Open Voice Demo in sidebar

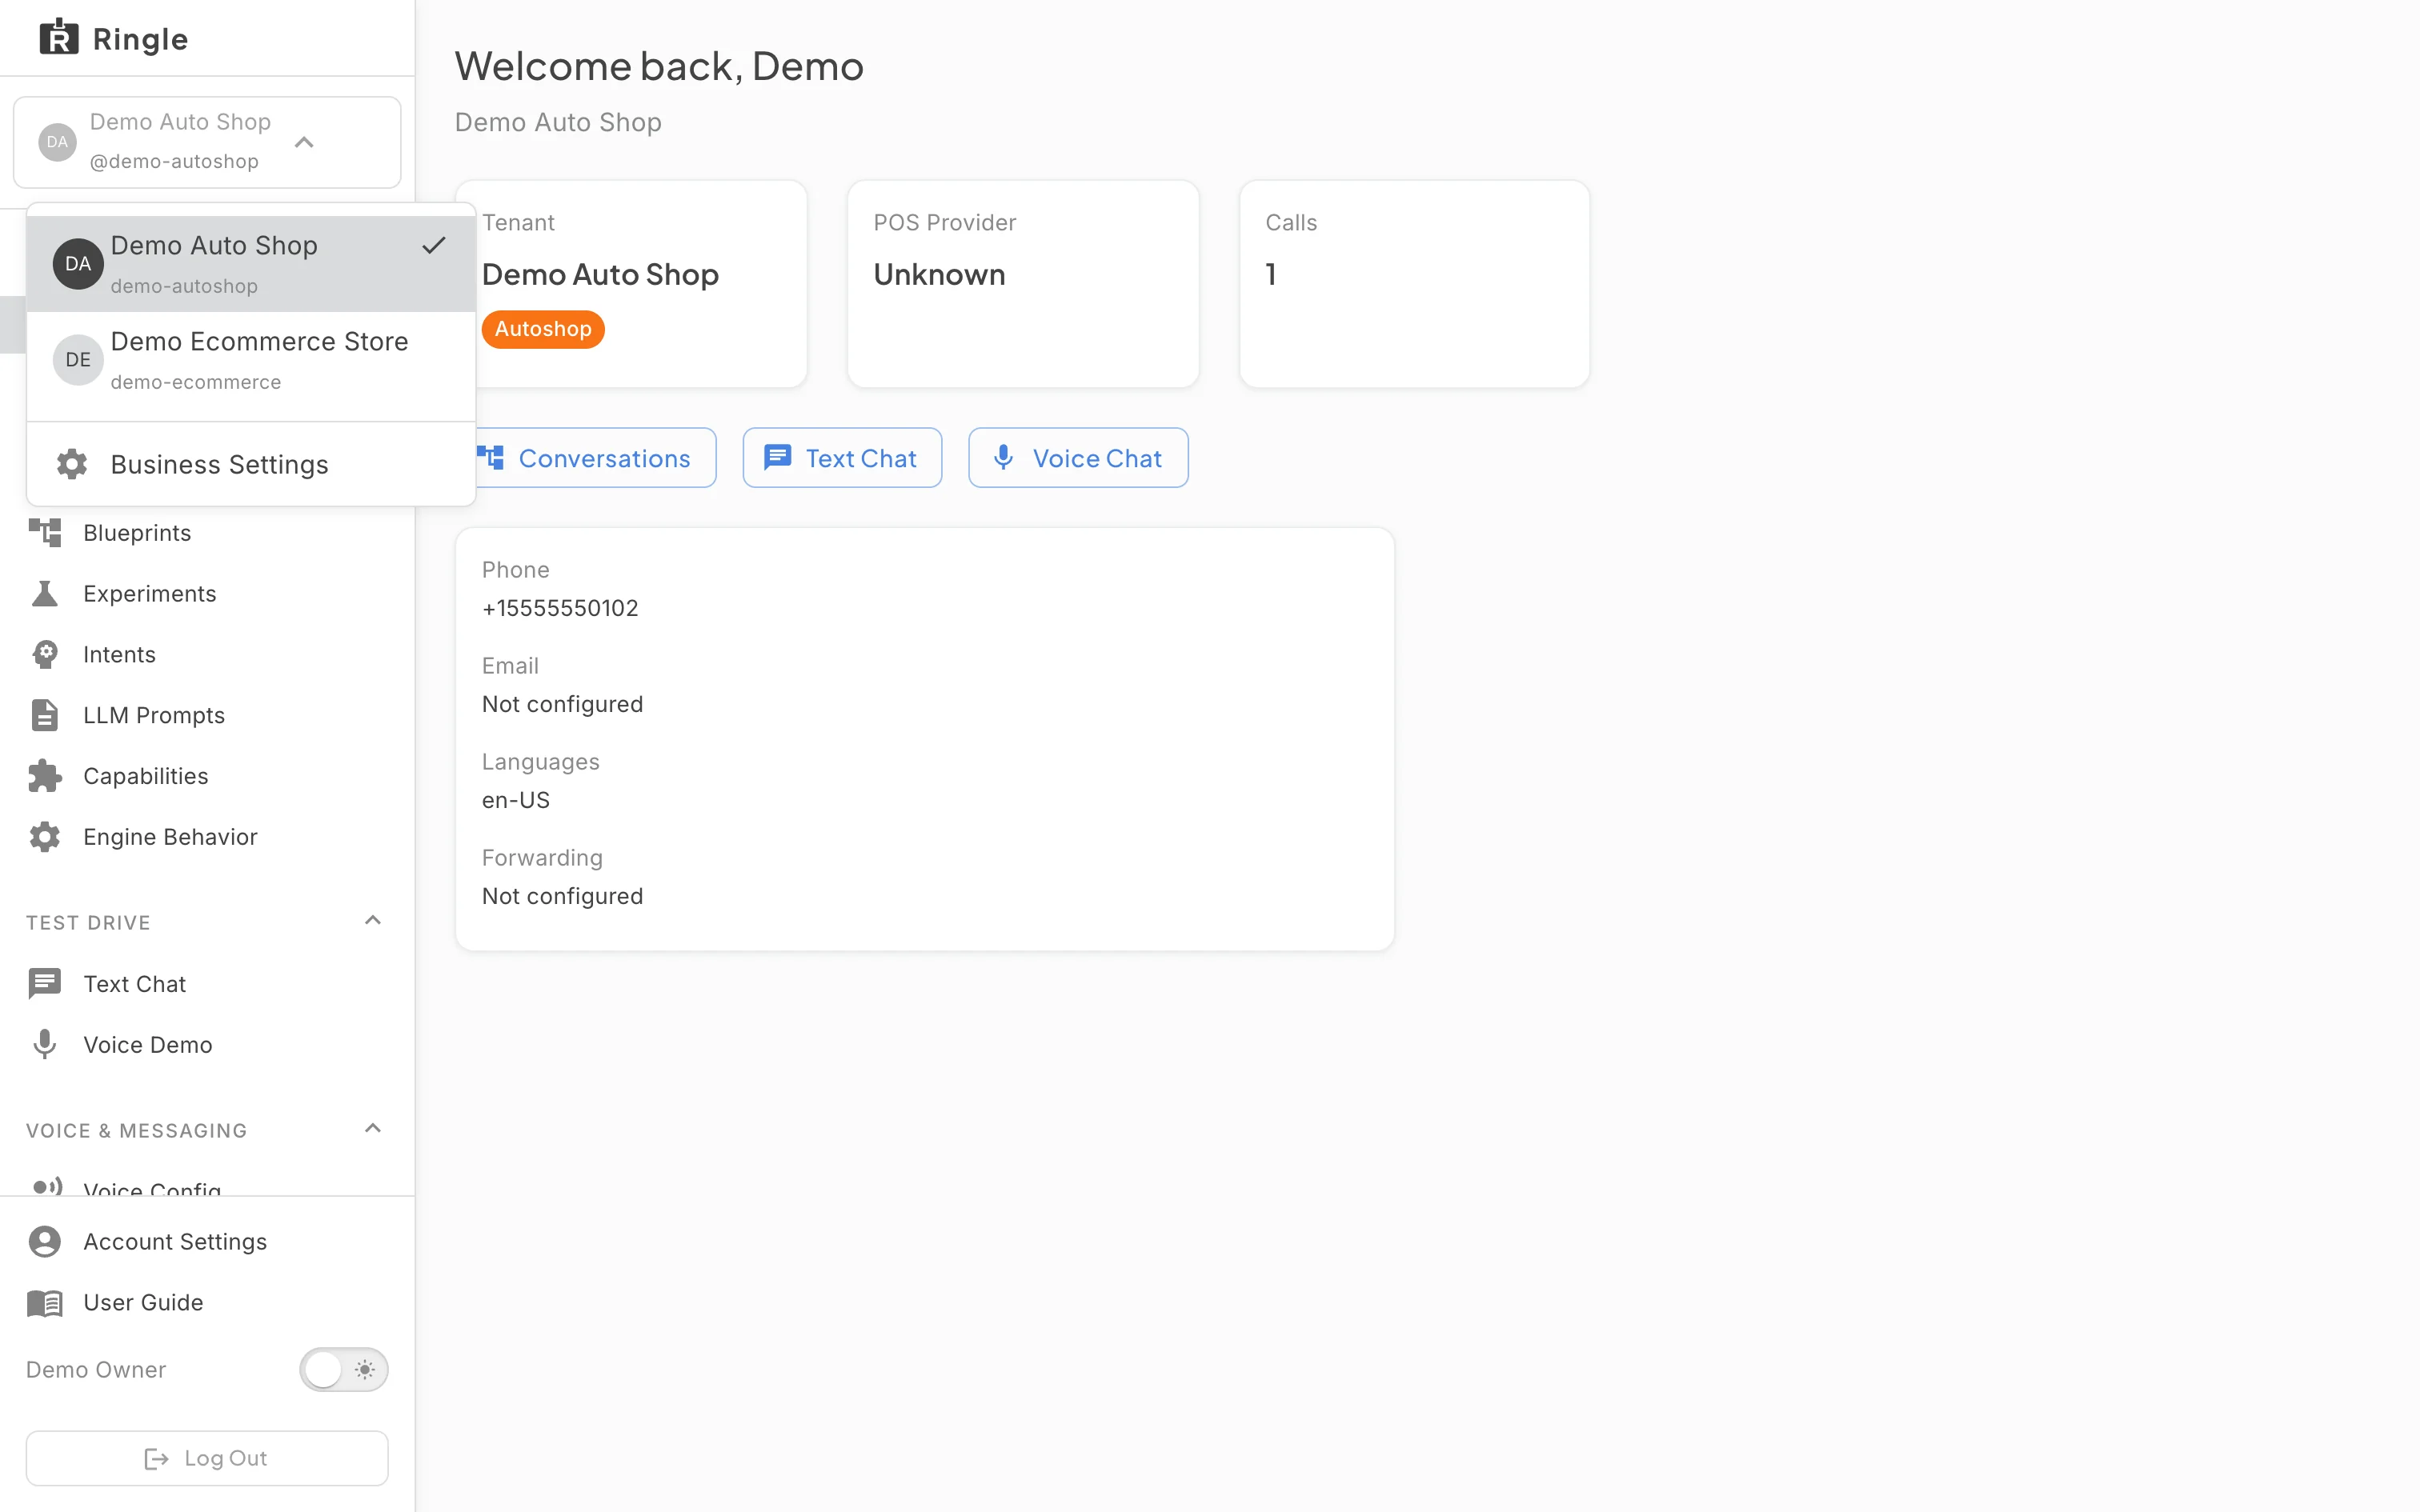[x=207, y=1045]
